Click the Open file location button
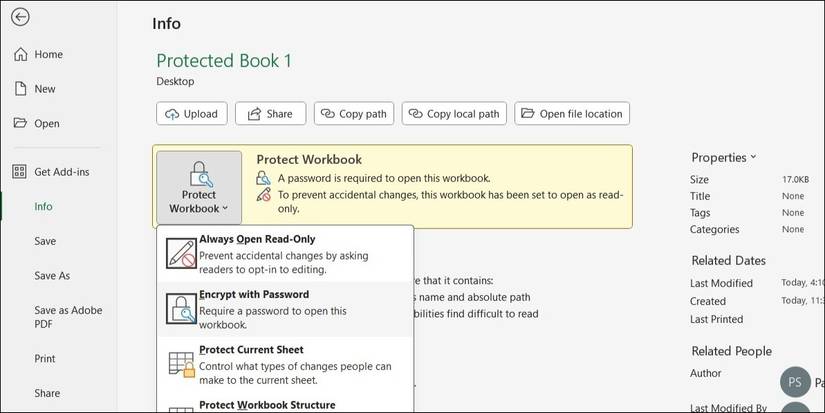825x413 pixels. 572,114
